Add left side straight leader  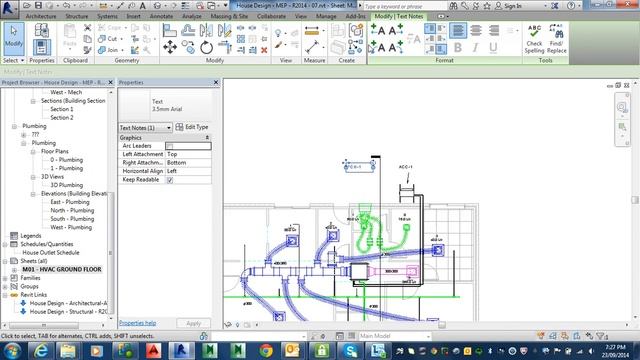click(378, 30)
